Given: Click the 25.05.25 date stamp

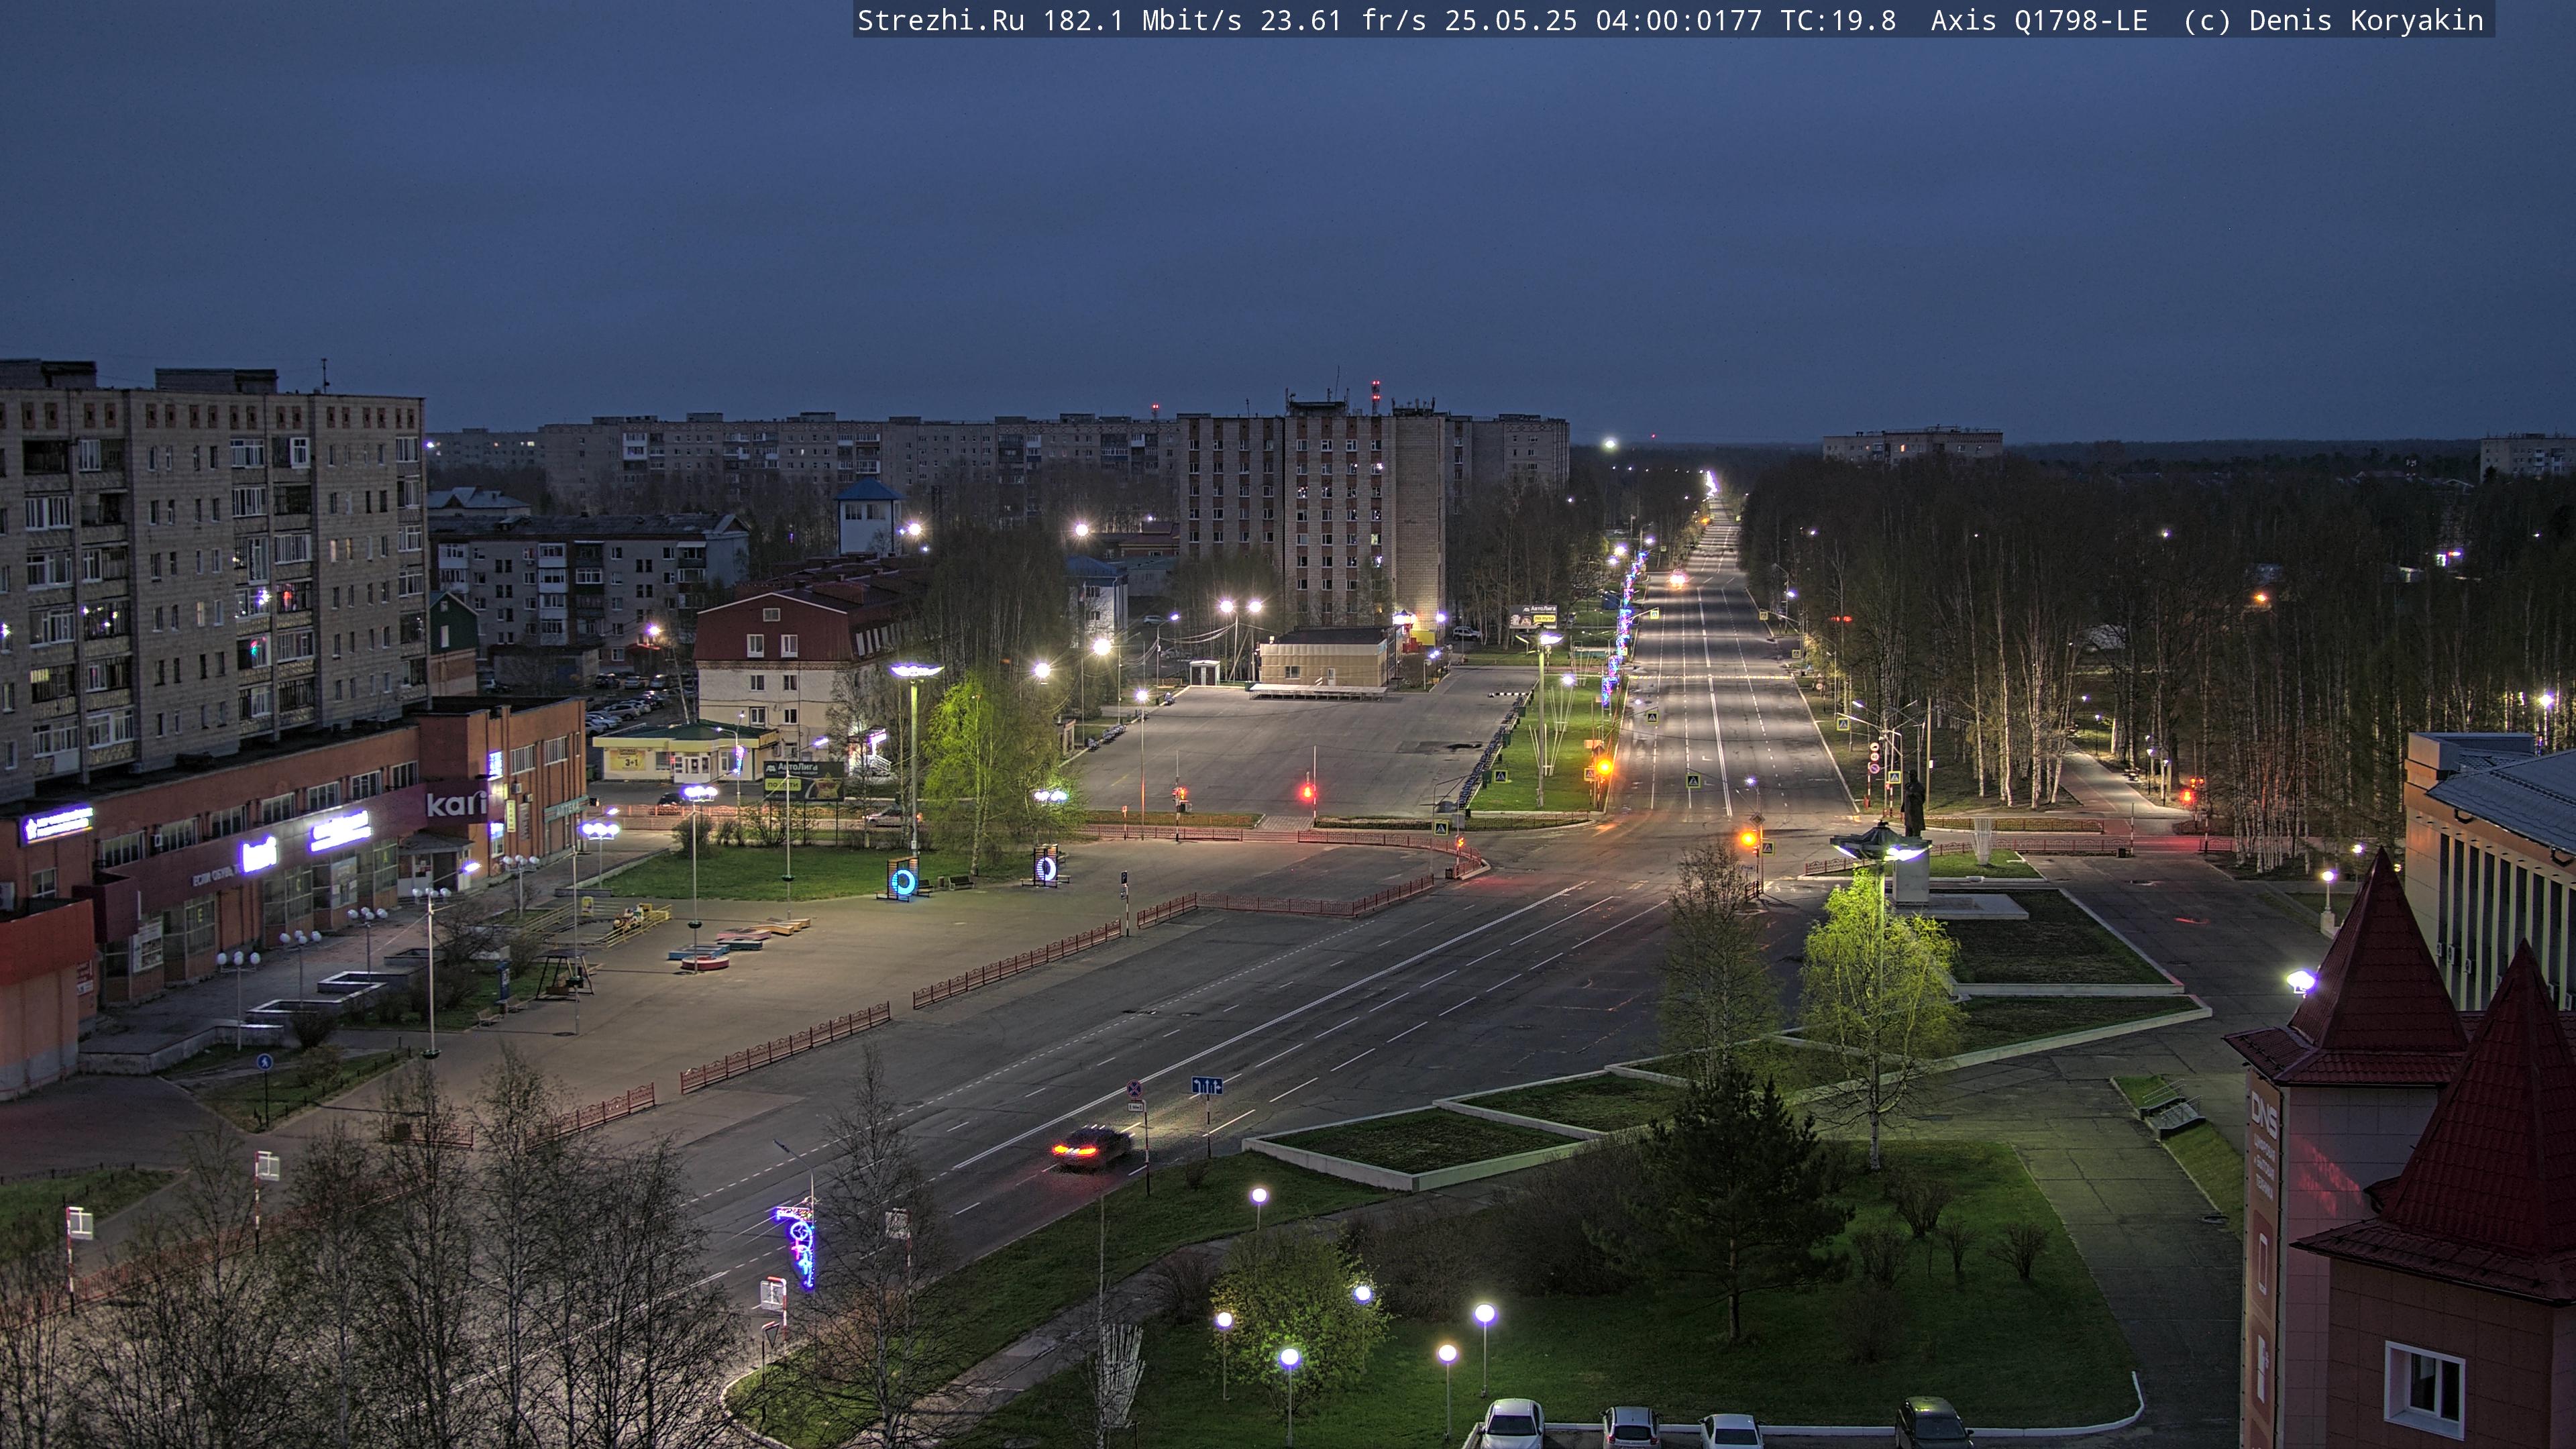Looking at the screenshot, I should 1510,21.
